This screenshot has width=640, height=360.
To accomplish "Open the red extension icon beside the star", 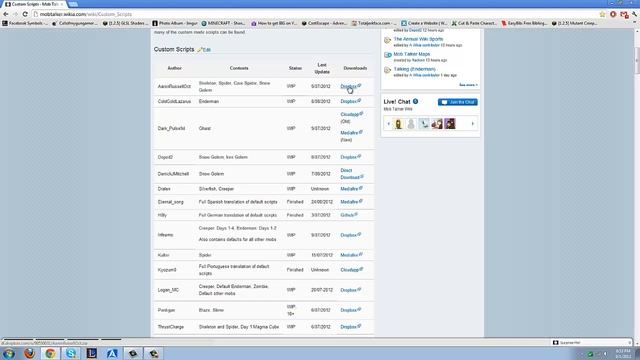I will pos(613,14).
